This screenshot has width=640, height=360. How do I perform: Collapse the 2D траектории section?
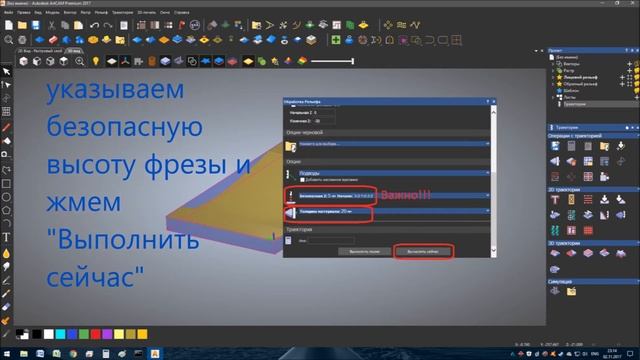point(594,190)
